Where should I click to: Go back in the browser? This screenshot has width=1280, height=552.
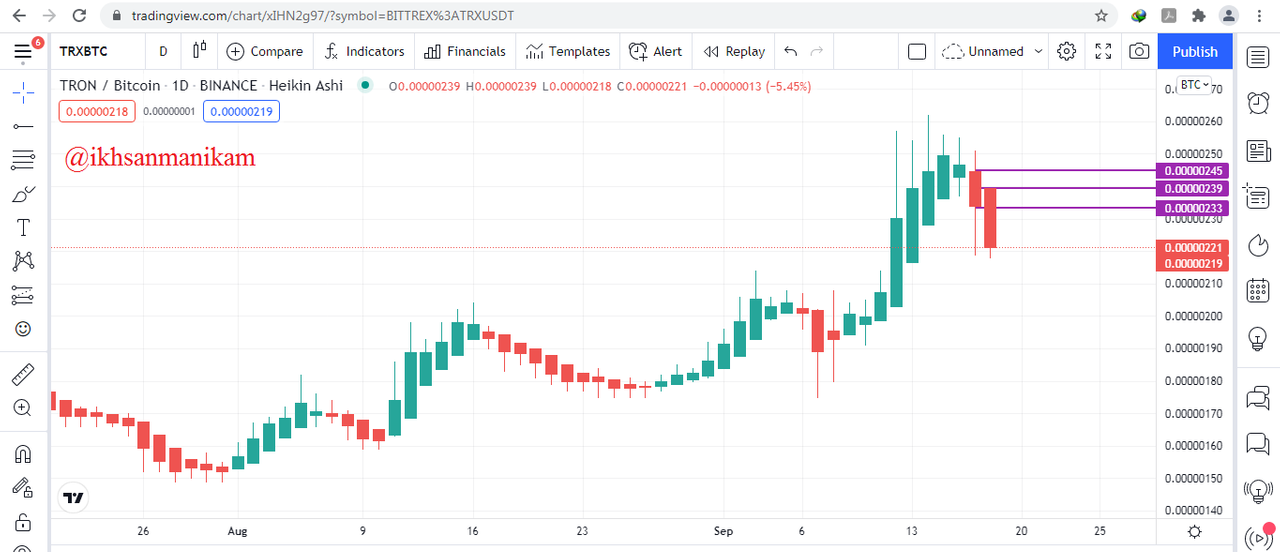tap(19, 16)
